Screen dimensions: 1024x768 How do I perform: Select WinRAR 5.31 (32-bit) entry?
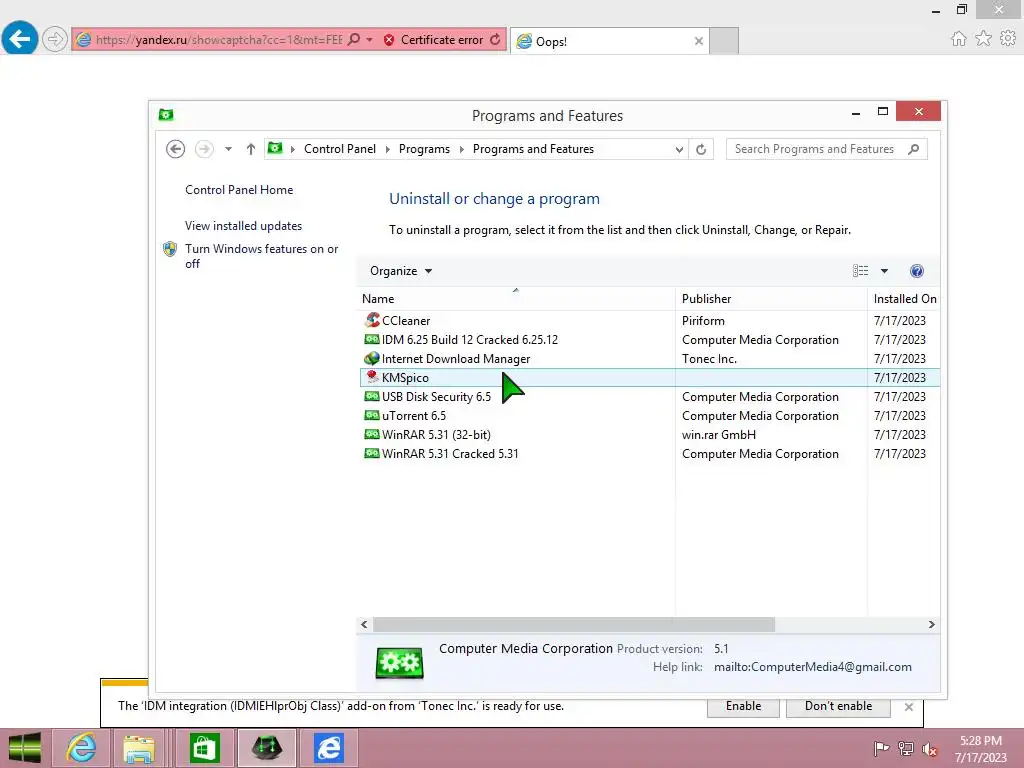(x=650, y=434)
